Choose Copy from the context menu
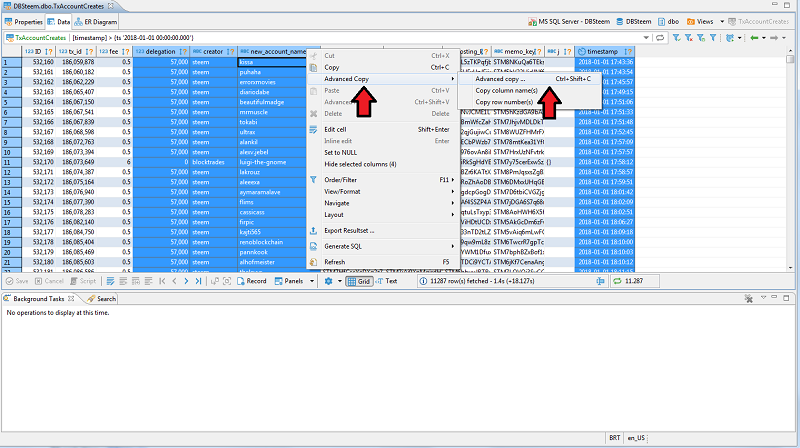The width and height of the screenshot is (800, 448). click(383, 67)
